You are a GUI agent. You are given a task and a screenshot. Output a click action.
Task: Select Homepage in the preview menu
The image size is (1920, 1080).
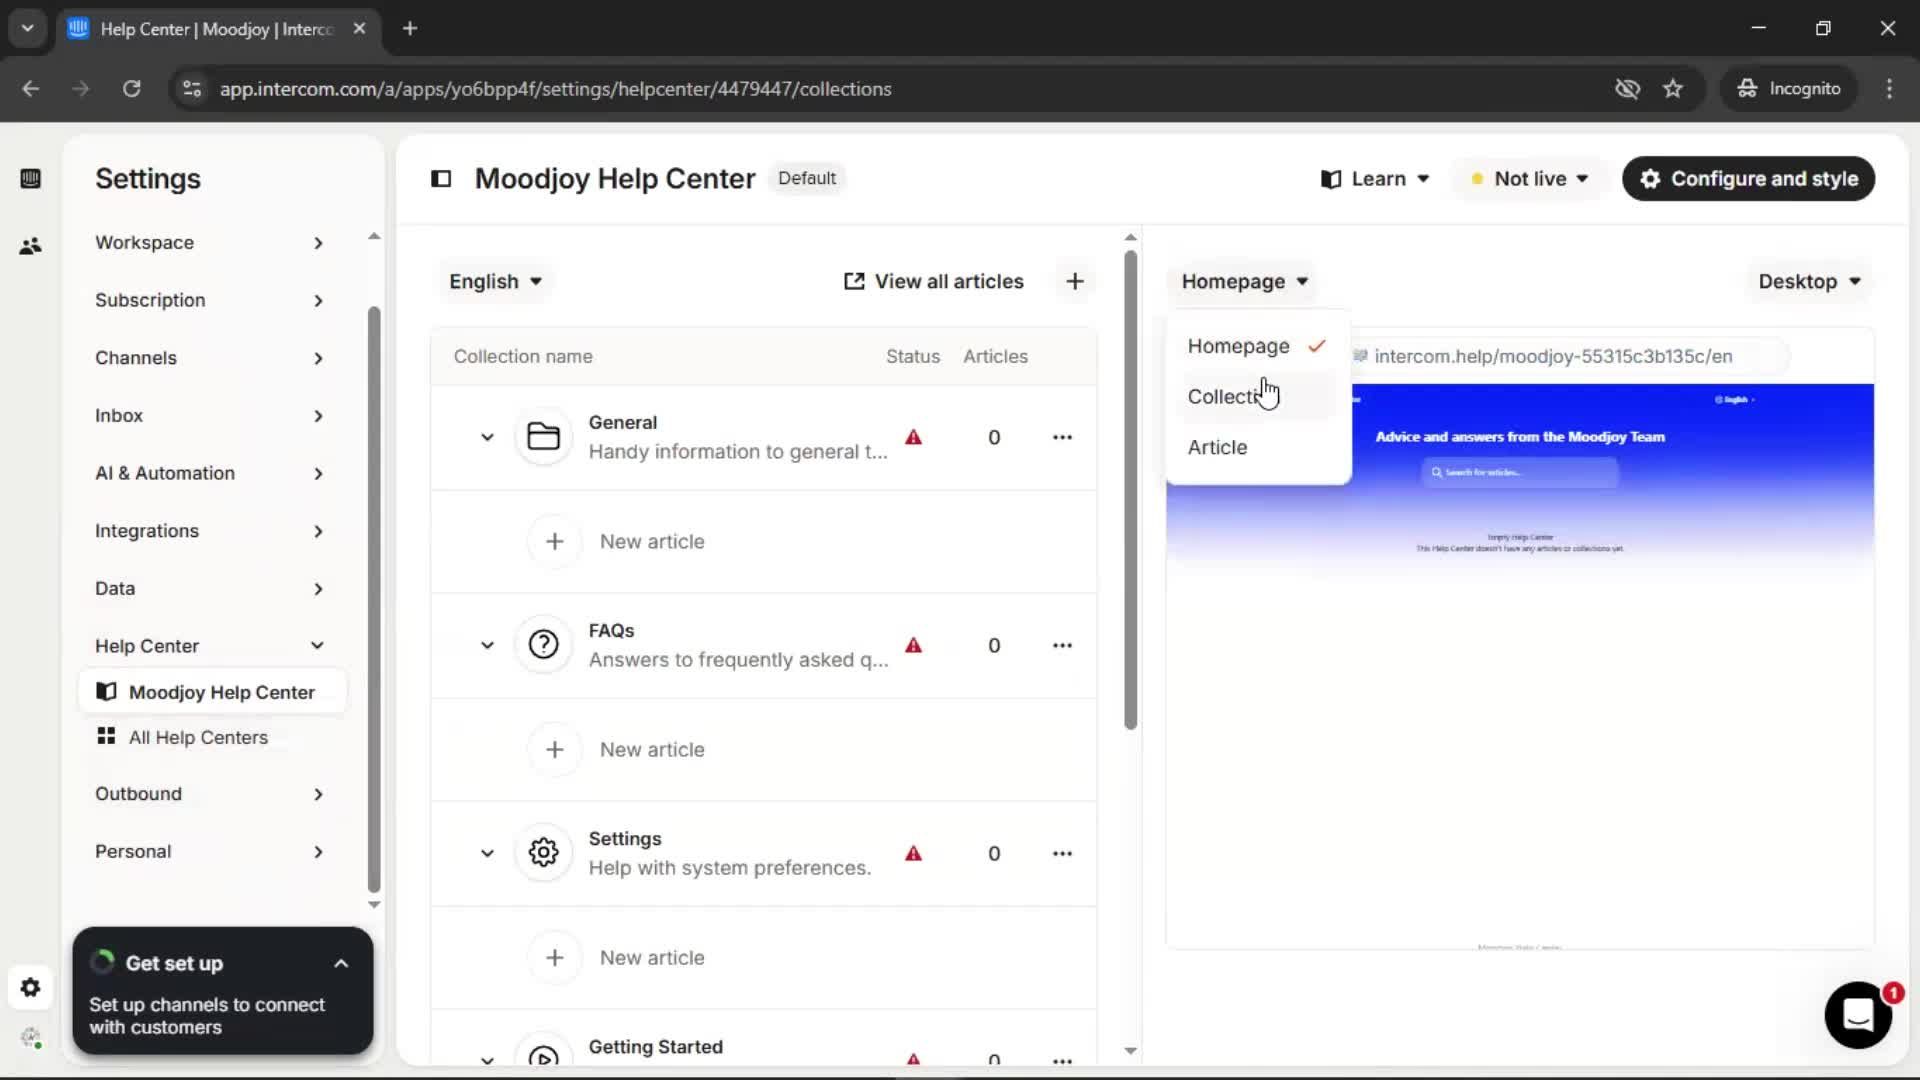click(1257, 346)
